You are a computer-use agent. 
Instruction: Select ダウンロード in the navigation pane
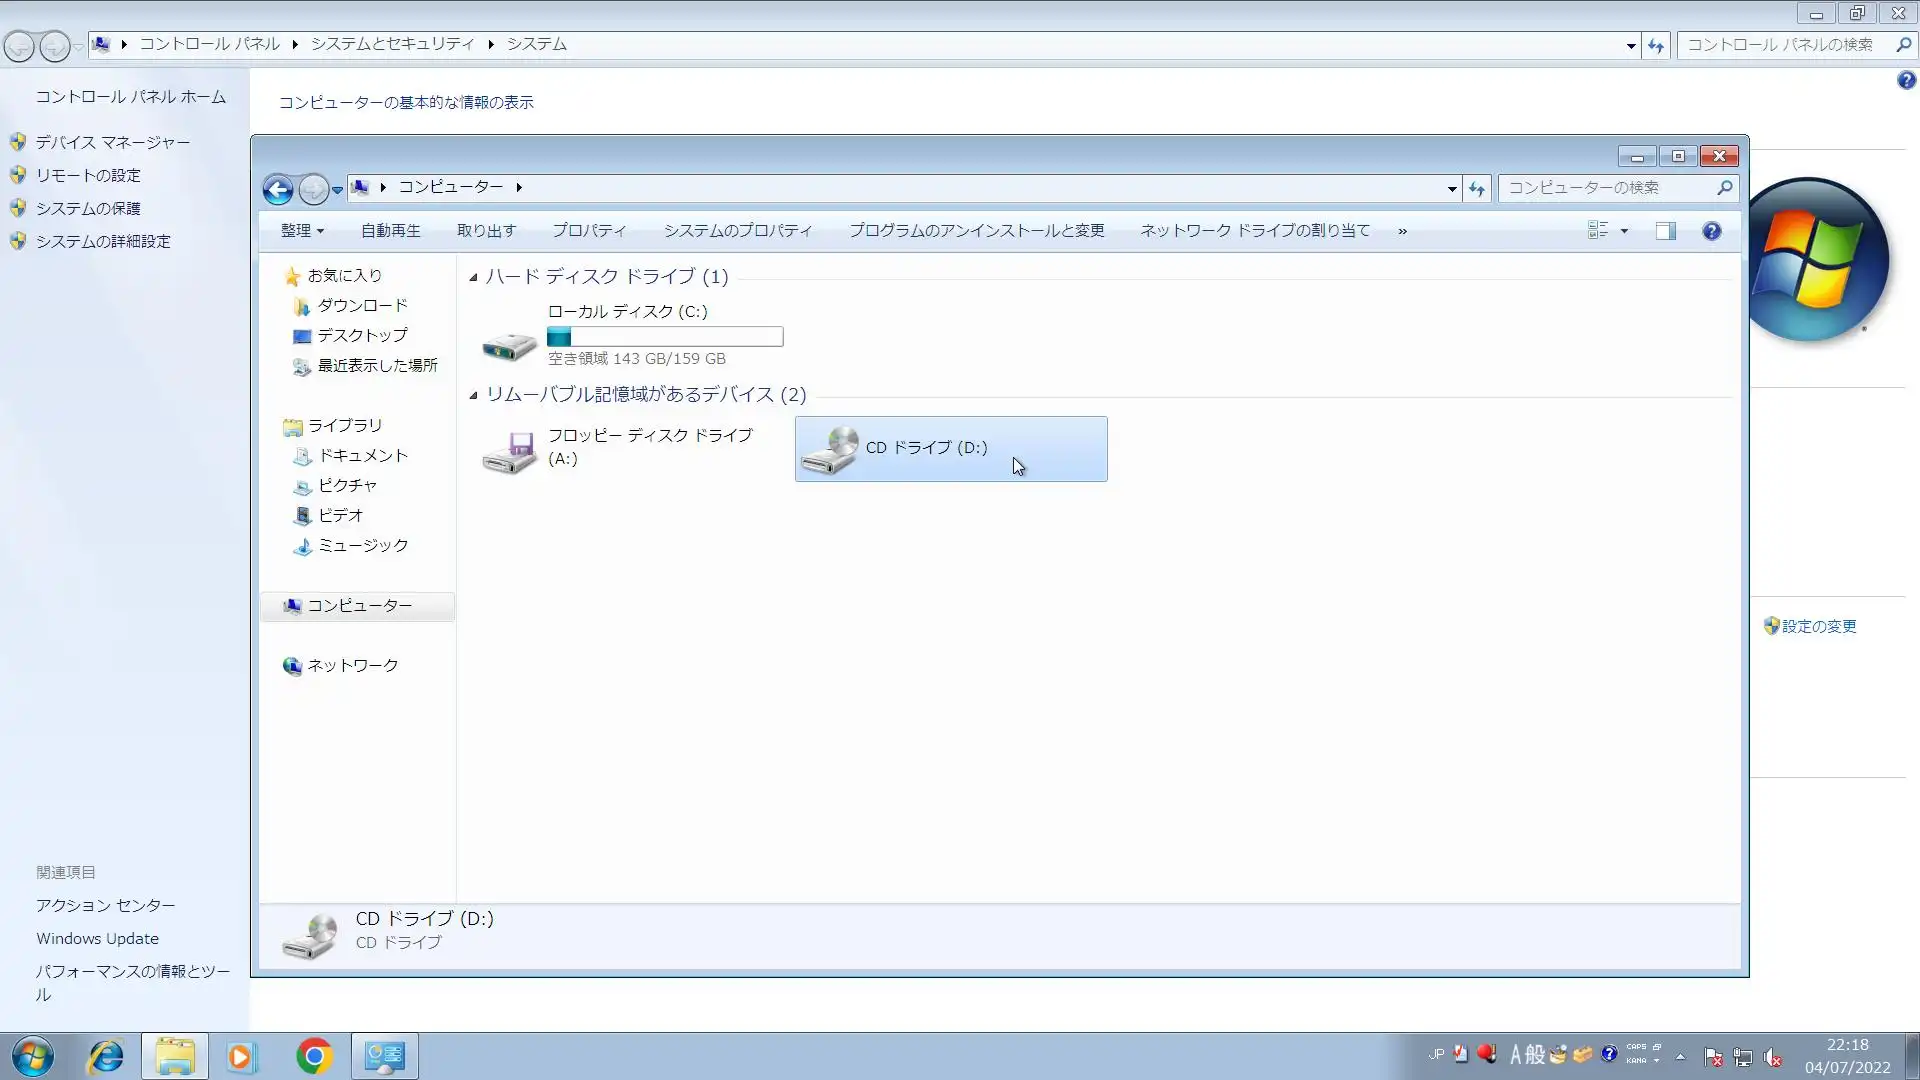(x=362, y=306)
